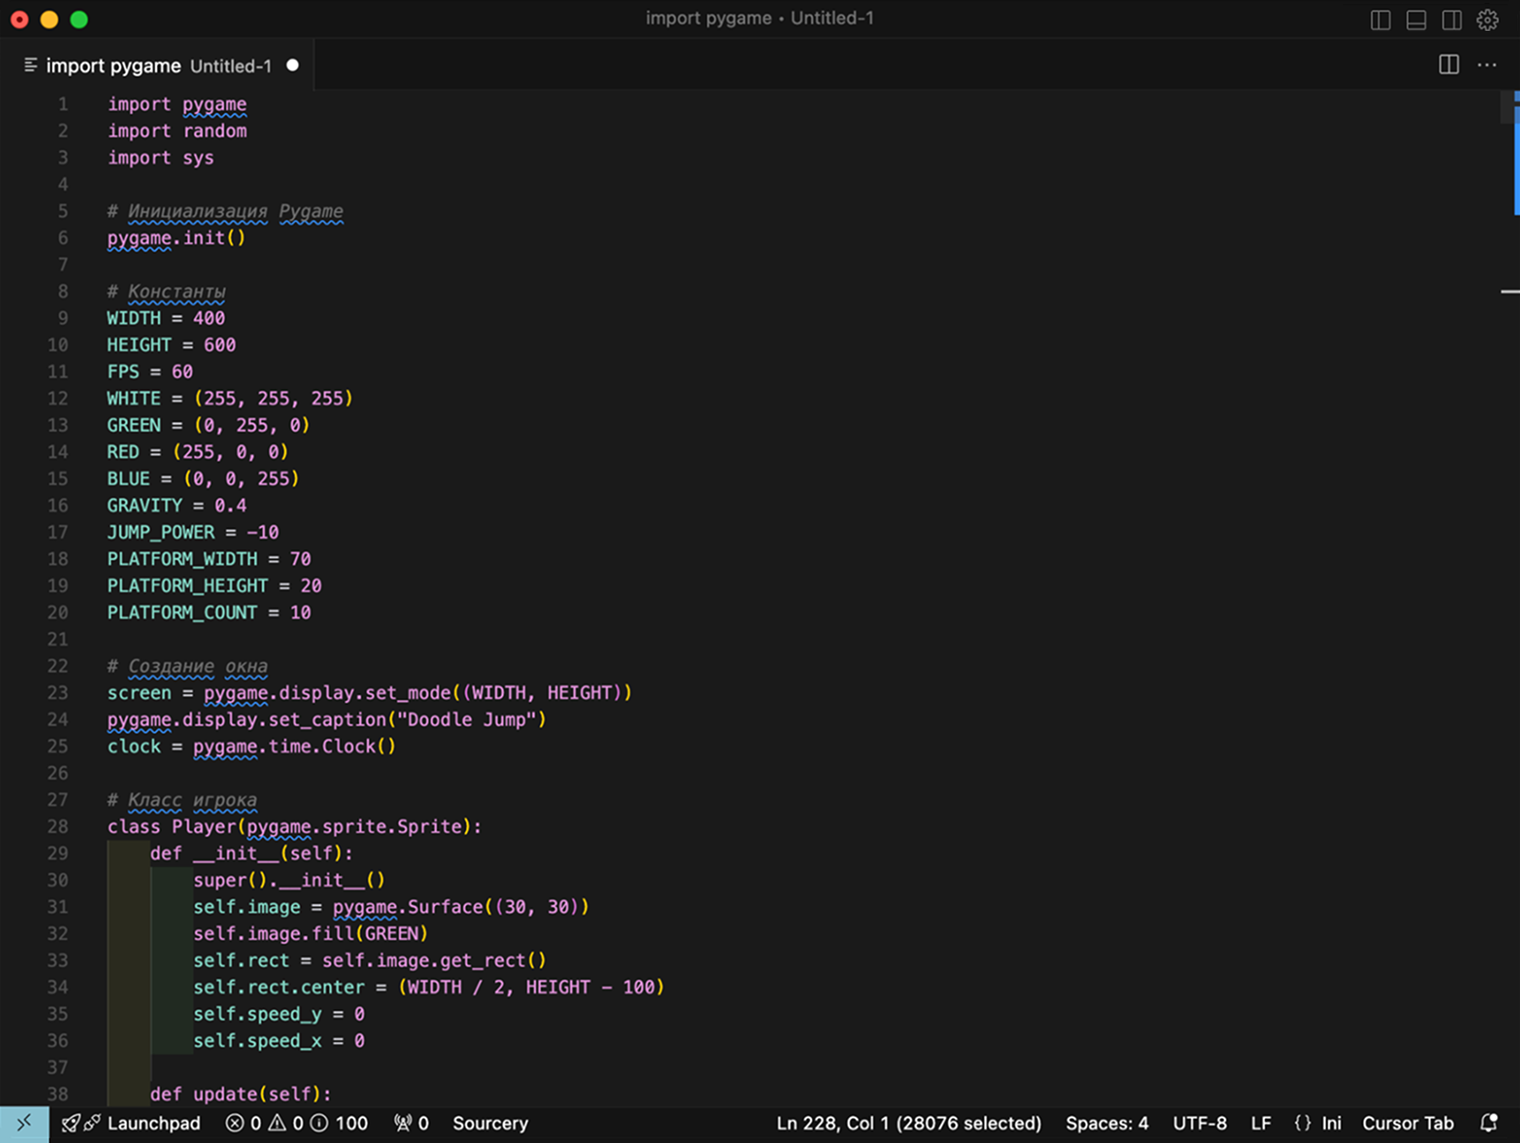
Task: Place cursor on 'WIDTH = 400' line
Action: coord(166,318)
